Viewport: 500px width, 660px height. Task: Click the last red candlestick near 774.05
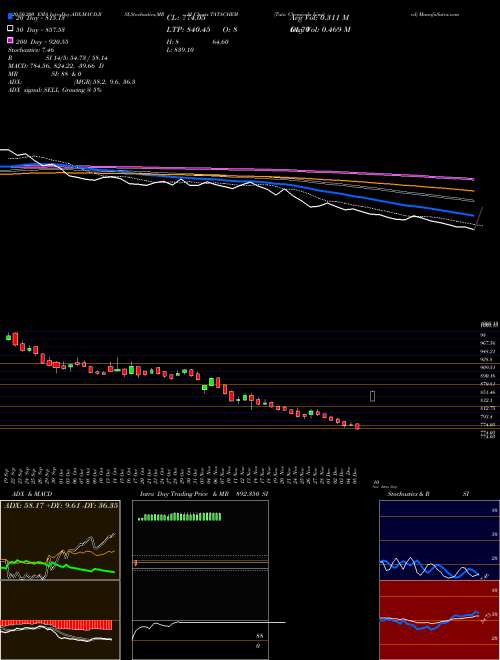pos(357,426)
